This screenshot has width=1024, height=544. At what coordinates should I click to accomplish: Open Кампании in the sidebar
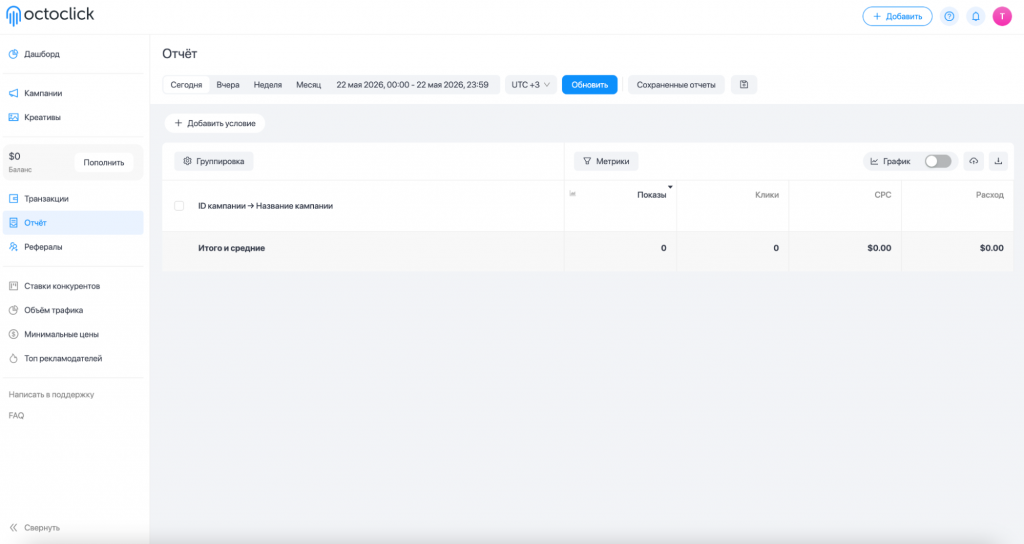coord(73,93)
